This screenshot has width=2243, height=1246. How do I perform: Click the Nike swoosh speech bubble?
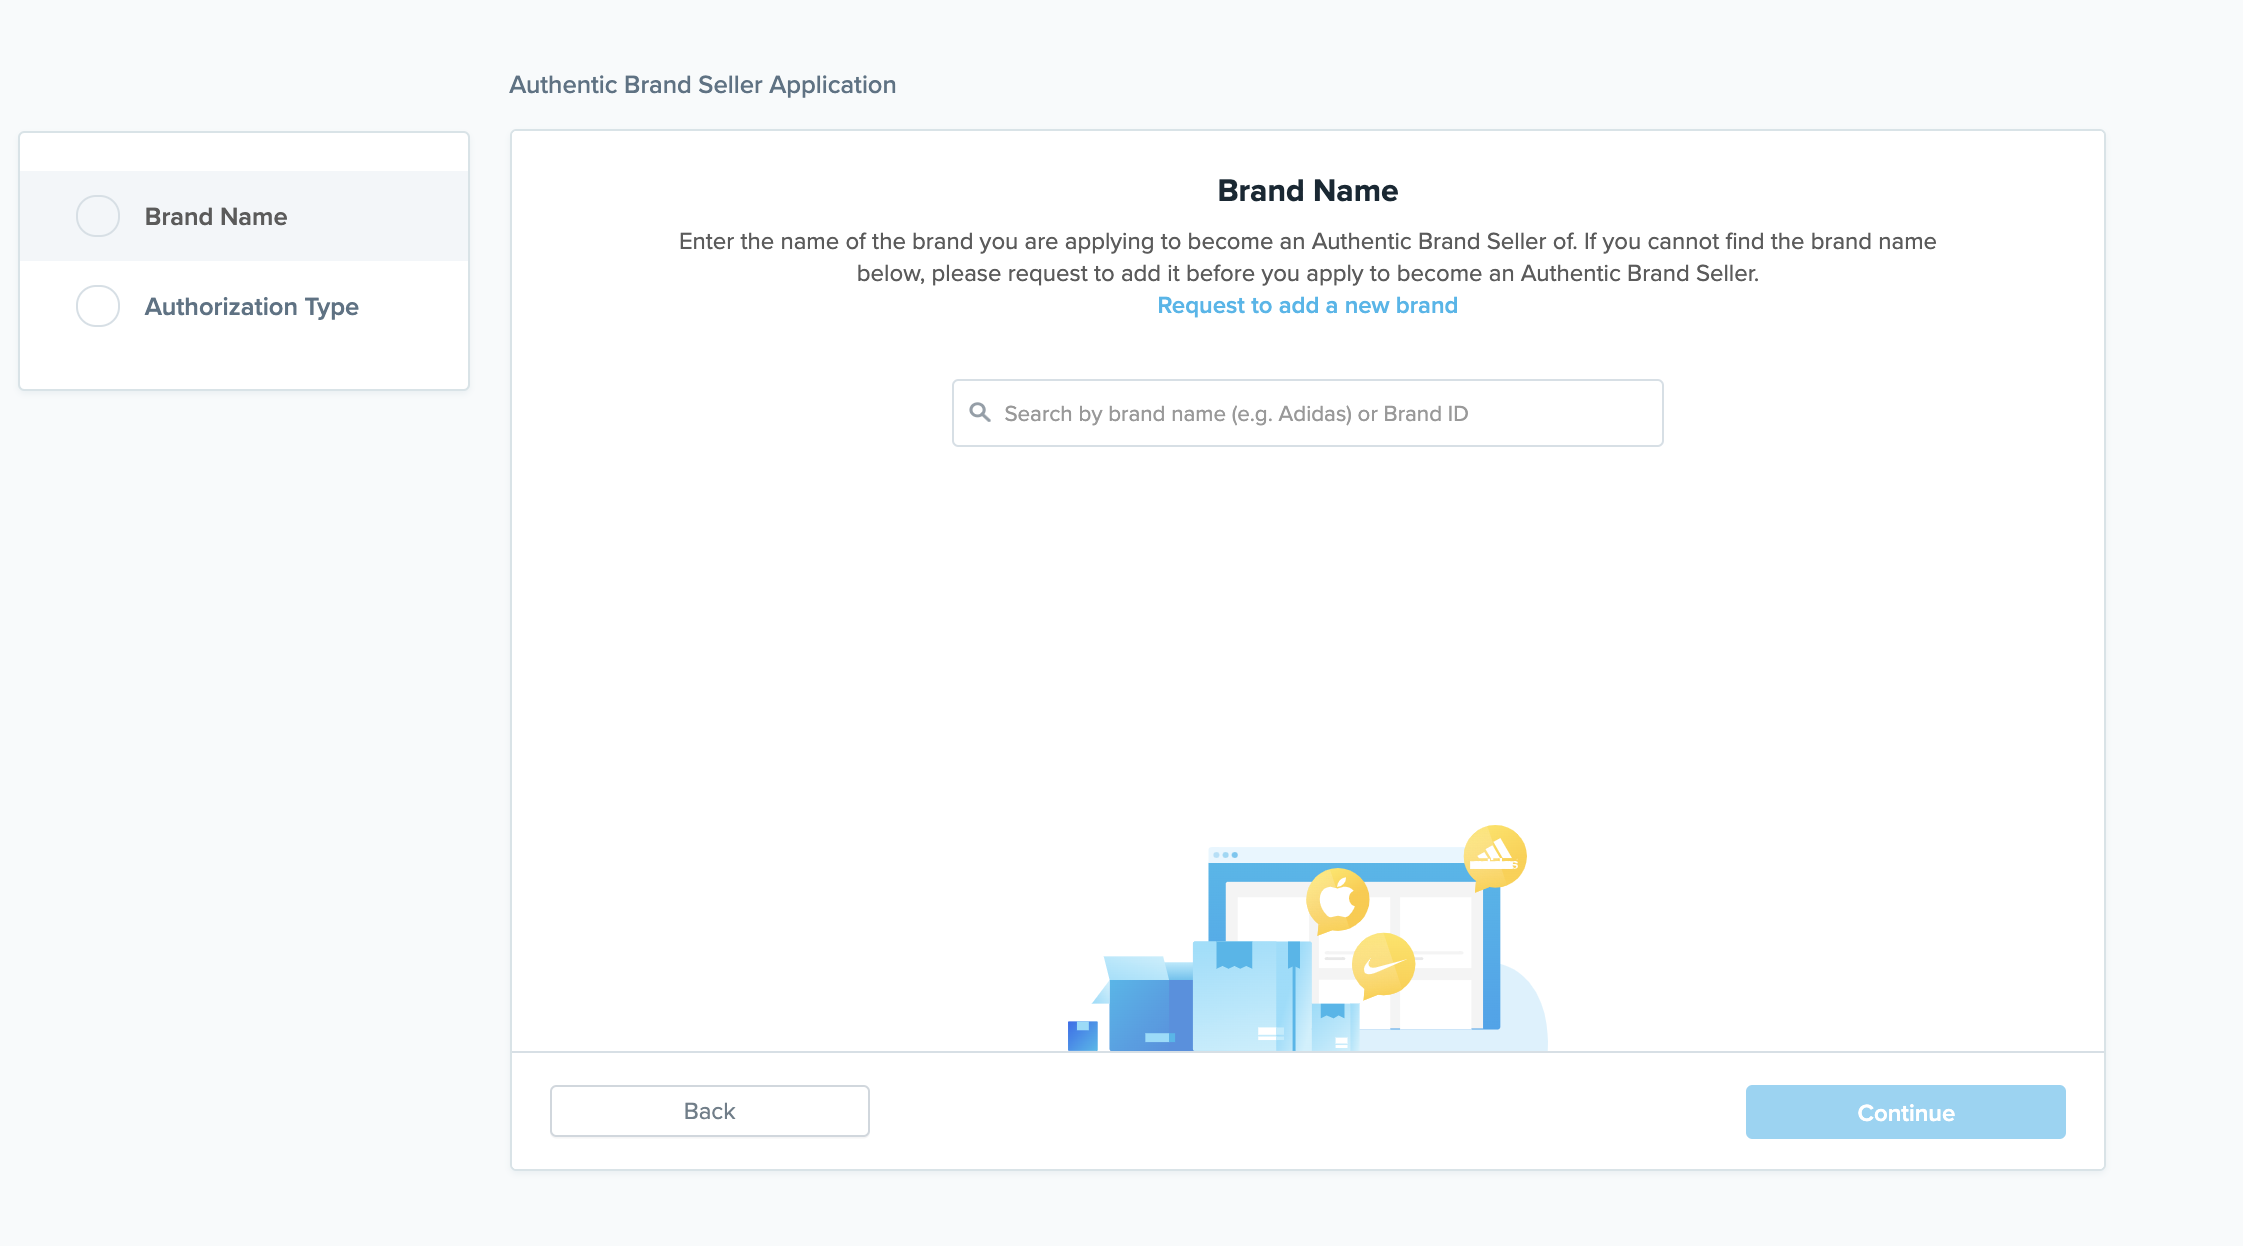pyautogui.click(x=1383, y=965)
